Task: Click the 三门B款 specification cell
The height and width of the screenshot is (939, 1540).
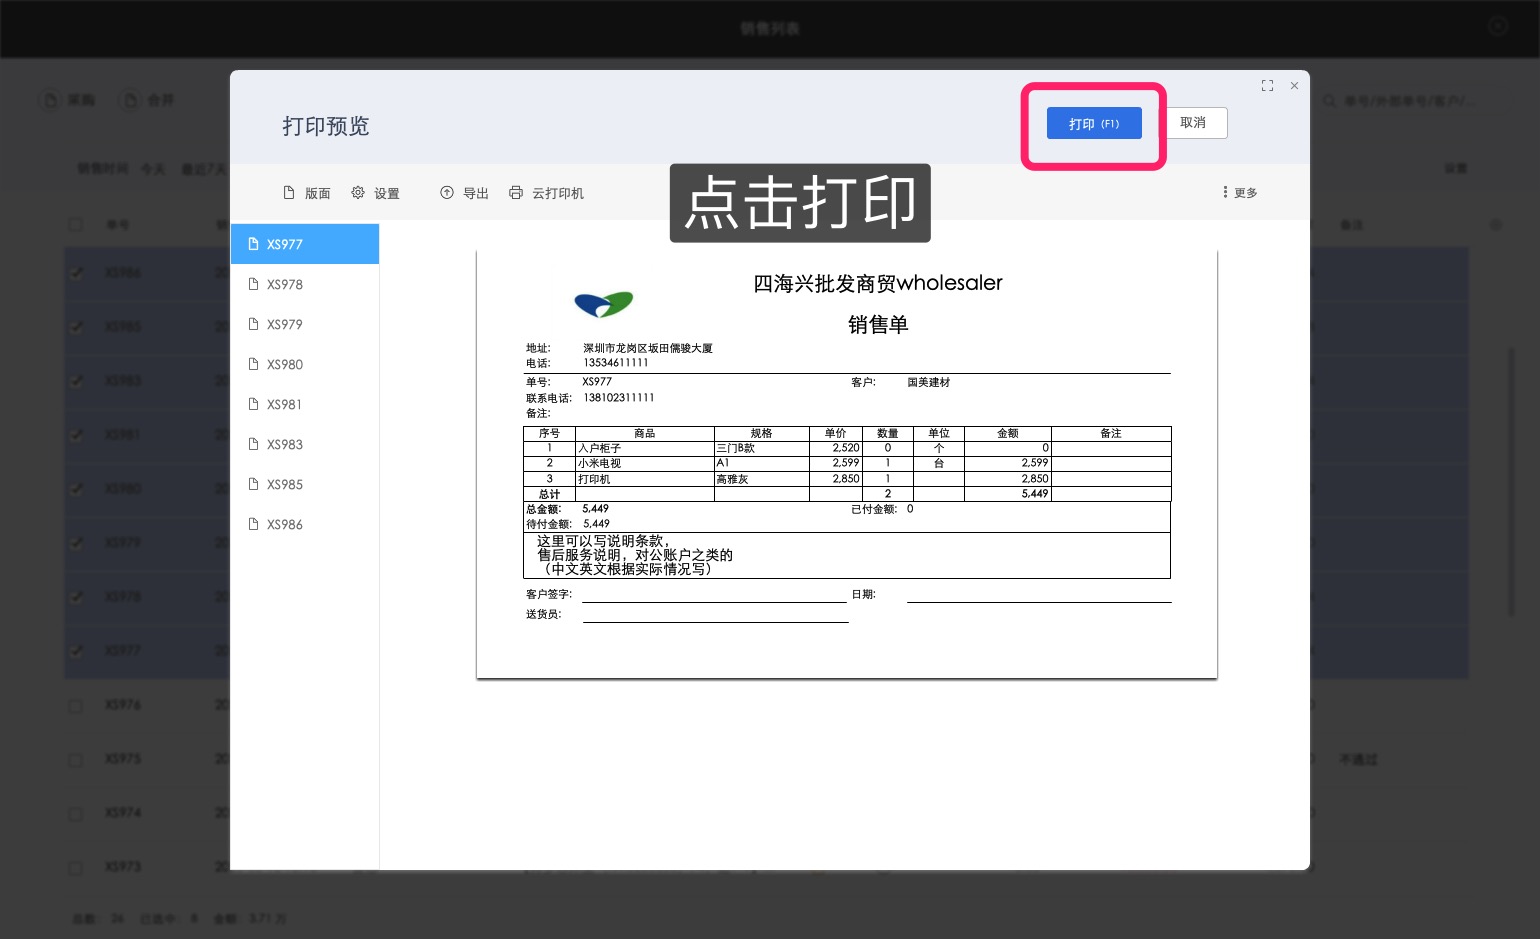Action: coord(762,449)
